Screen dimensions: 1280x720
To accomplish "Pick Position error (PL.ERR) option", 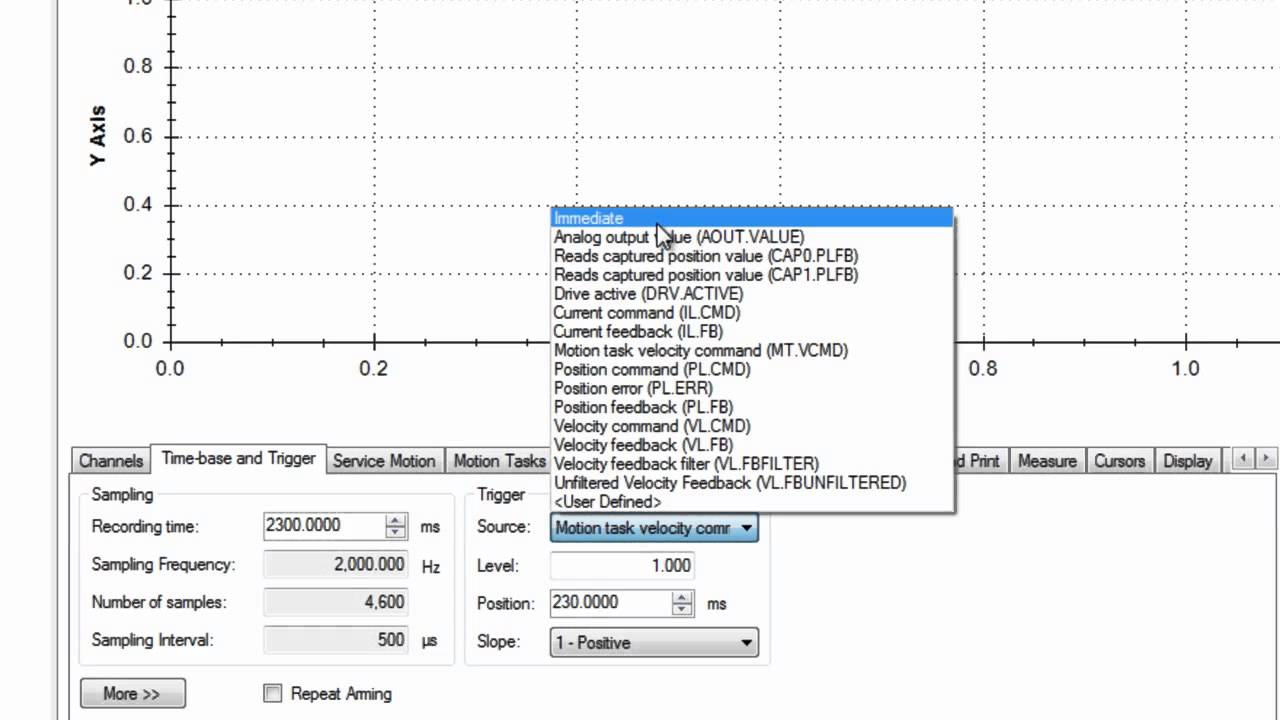I will point(752,389).
